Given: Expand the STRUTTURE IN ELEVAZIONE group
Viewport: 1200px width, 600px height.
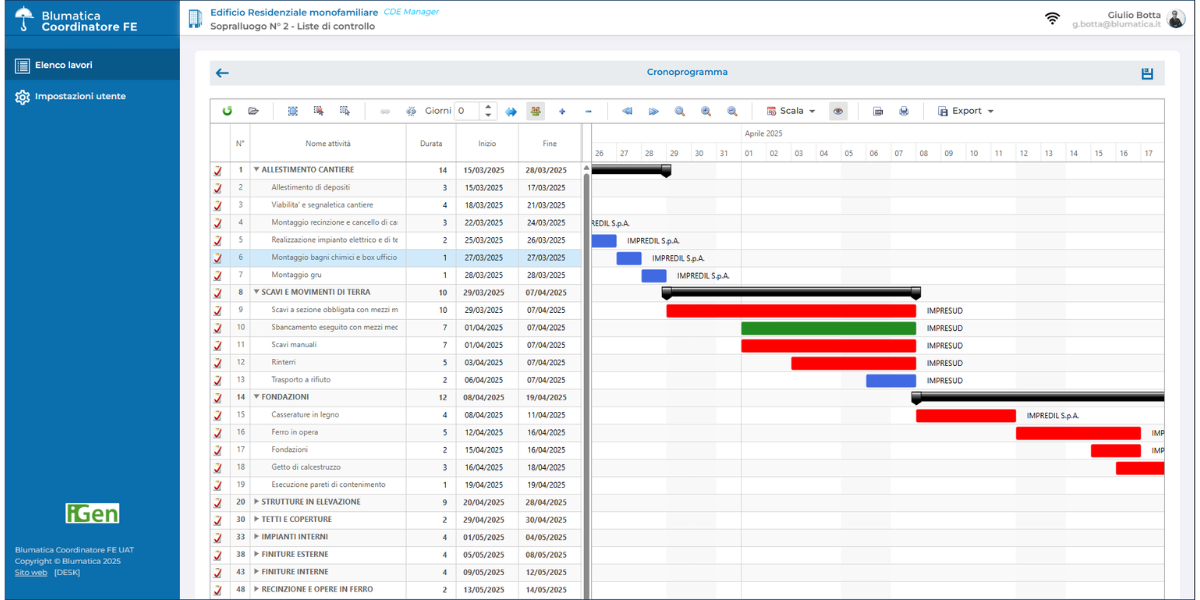Looking at the screenshot, I should pyautogui.click(x=257, y=502).
